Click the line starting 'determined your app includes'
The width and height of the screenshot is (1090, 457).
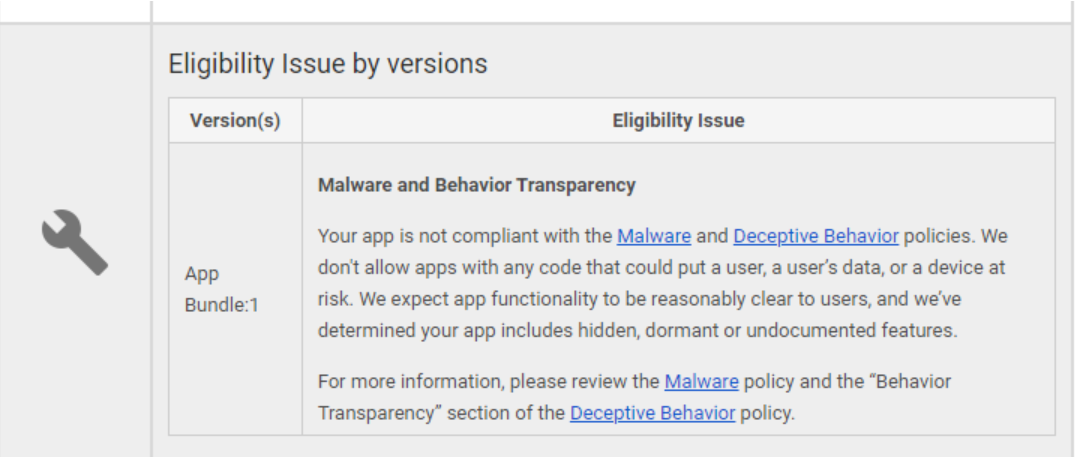pos(637,330)
